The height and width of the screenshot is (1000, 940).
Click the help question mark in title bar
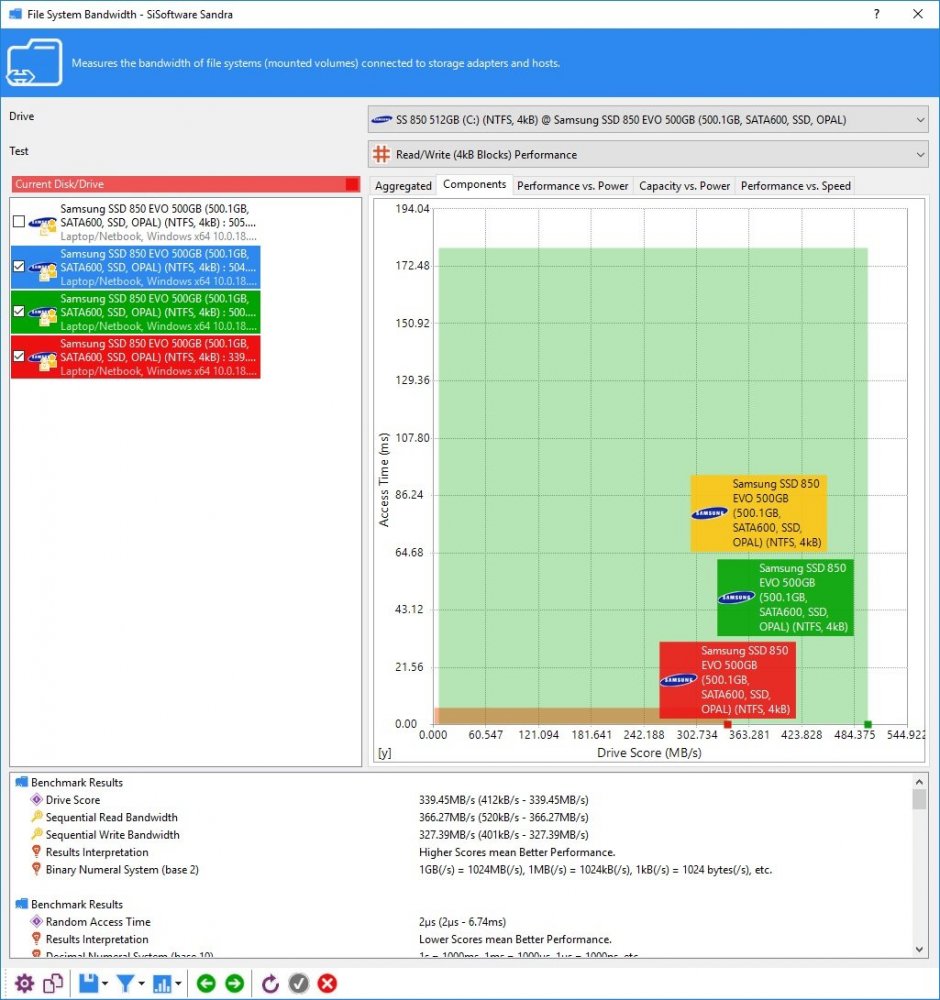click(877, 14)
